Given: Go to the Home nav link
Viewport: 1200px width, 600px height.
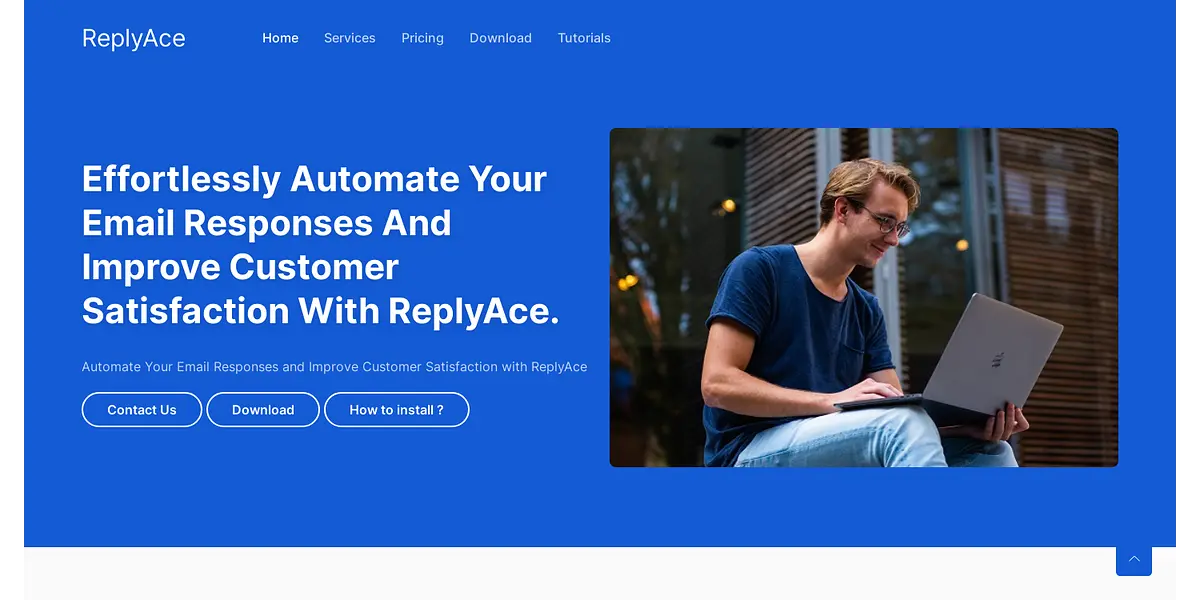Looking at the screenshot, I should 280,38.
